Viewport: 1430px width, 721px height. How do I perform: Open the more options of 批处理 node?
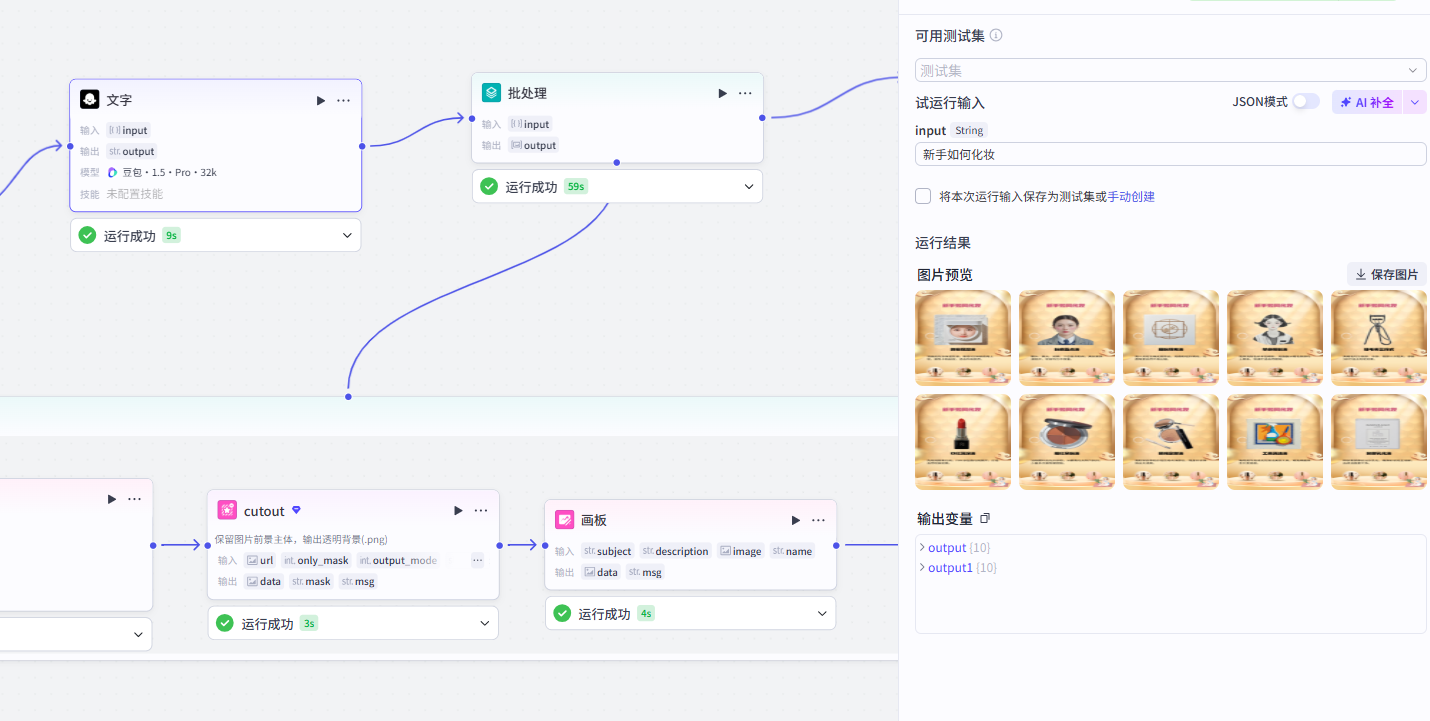[x=745, y=93]
